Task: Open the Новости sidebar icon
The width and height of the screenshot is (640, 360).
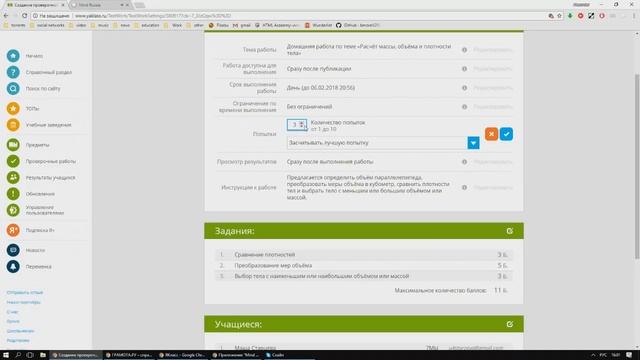Action: [13, 250]
